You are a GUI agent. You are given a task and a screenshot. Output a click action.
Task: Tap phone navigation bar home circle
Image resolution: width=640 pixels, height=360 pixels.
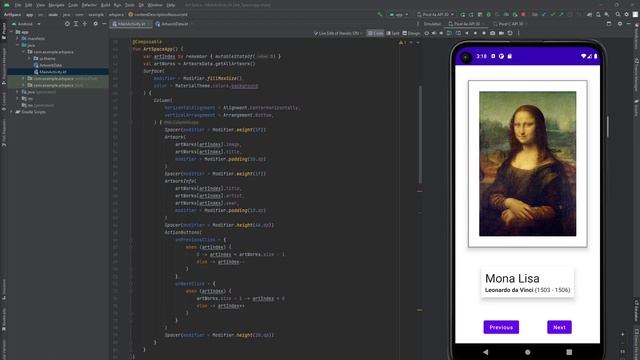tap(527, 352)
